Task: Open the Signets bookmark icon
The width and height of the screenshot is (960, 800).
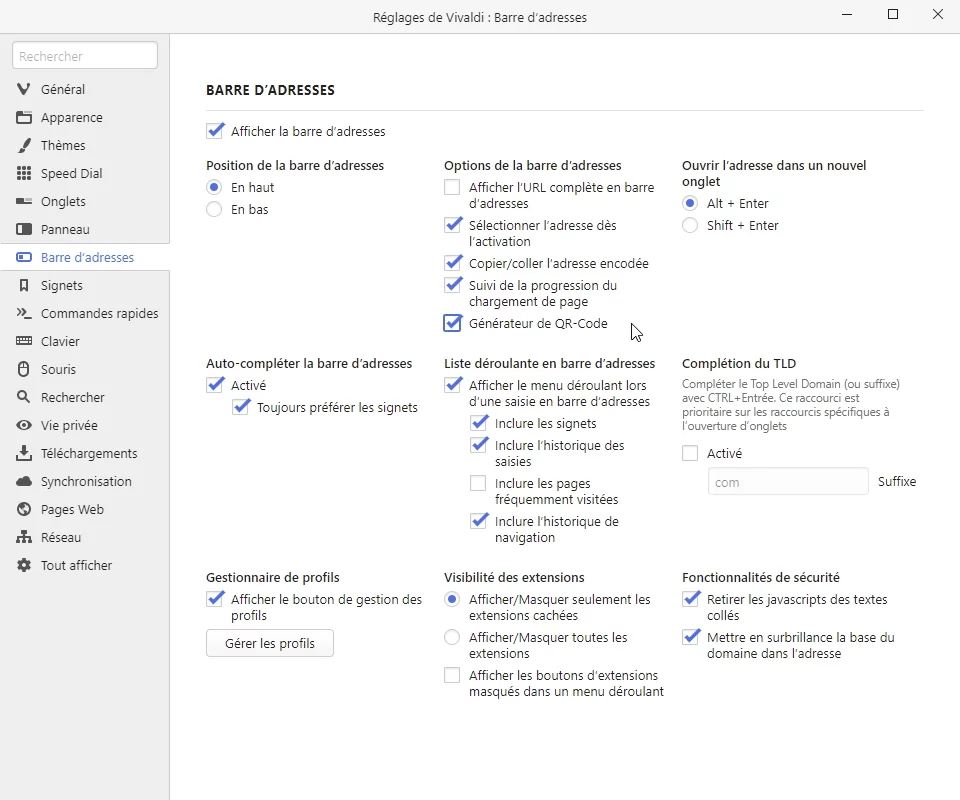Action: click(24, 286)
